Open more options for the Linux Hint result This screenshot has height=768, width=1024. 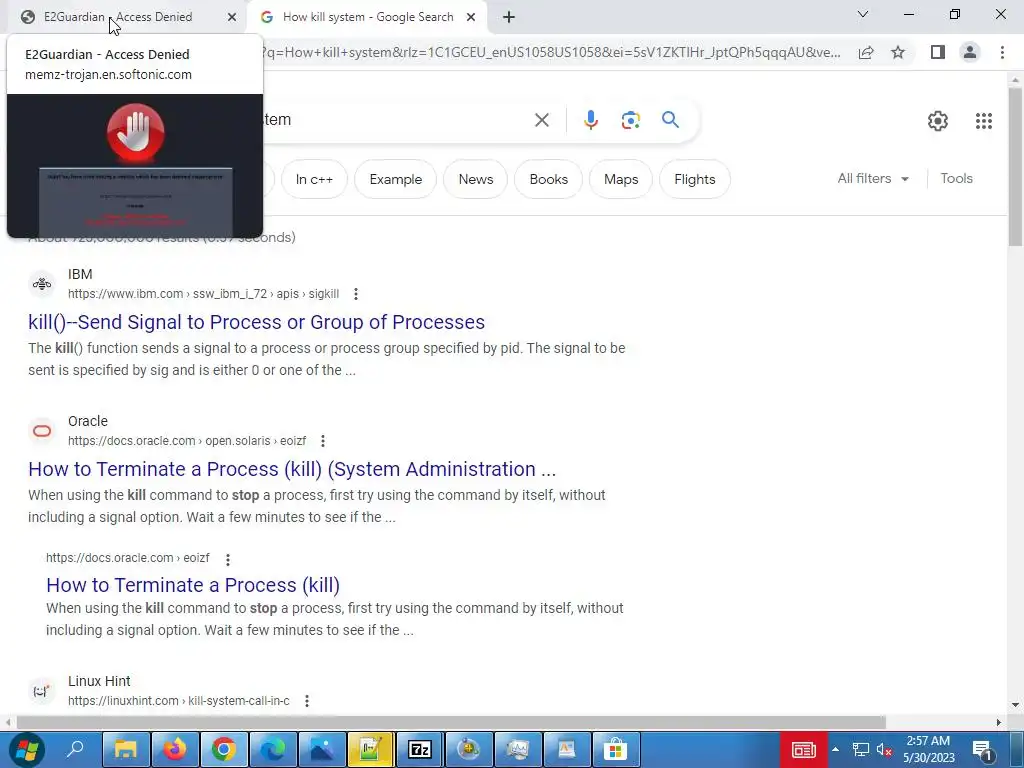[306, 701]
